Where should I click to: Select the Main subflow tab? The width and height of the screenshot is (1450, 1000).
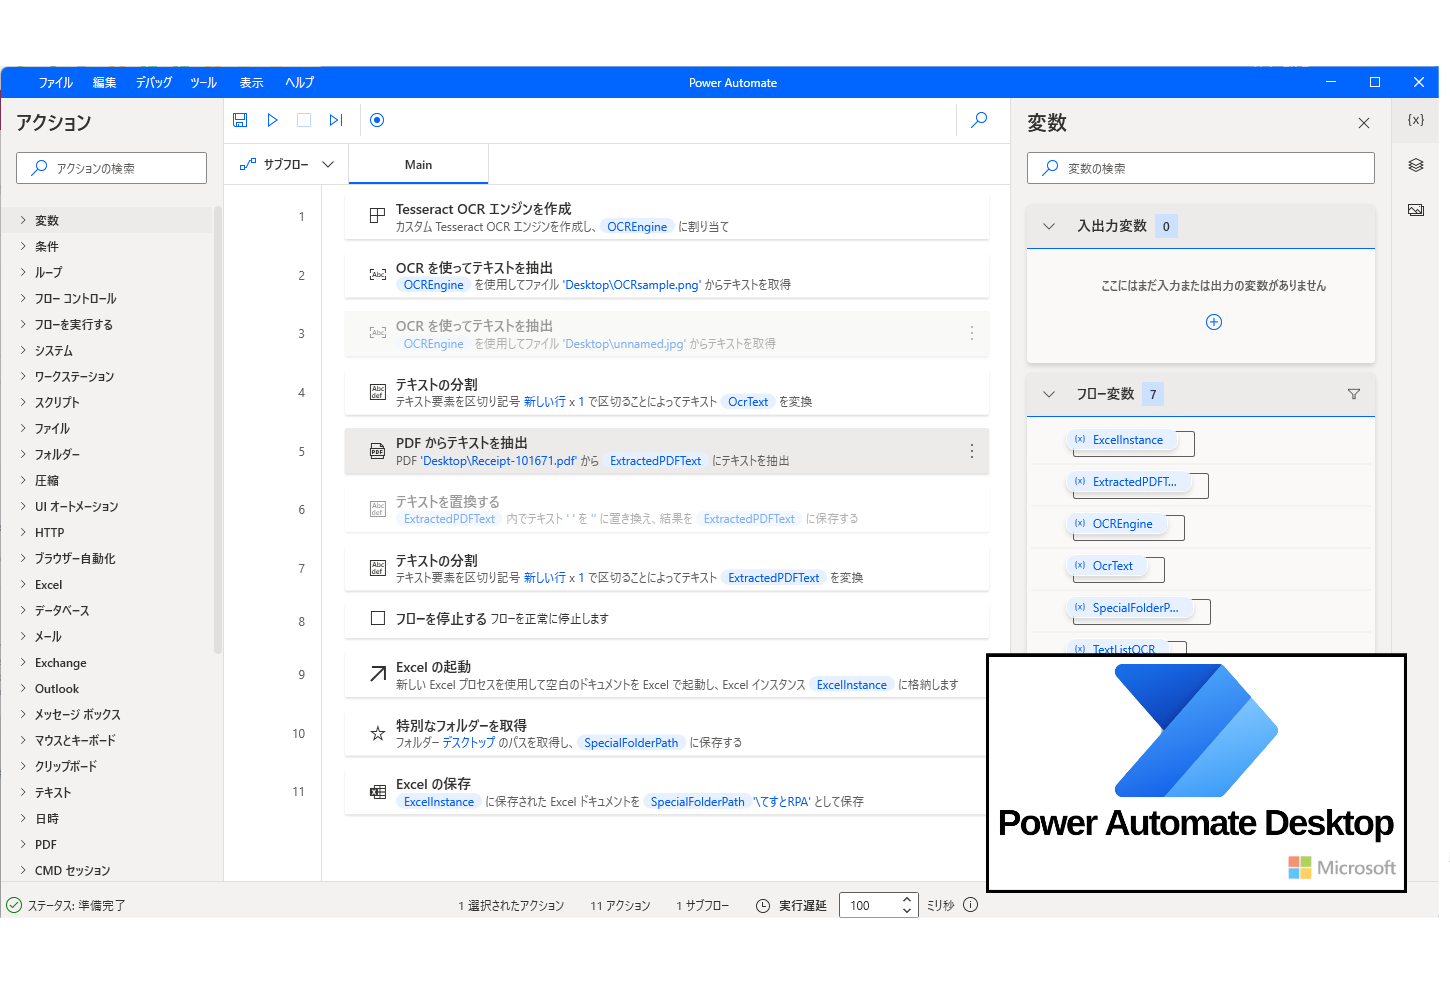tap(418, 165)
